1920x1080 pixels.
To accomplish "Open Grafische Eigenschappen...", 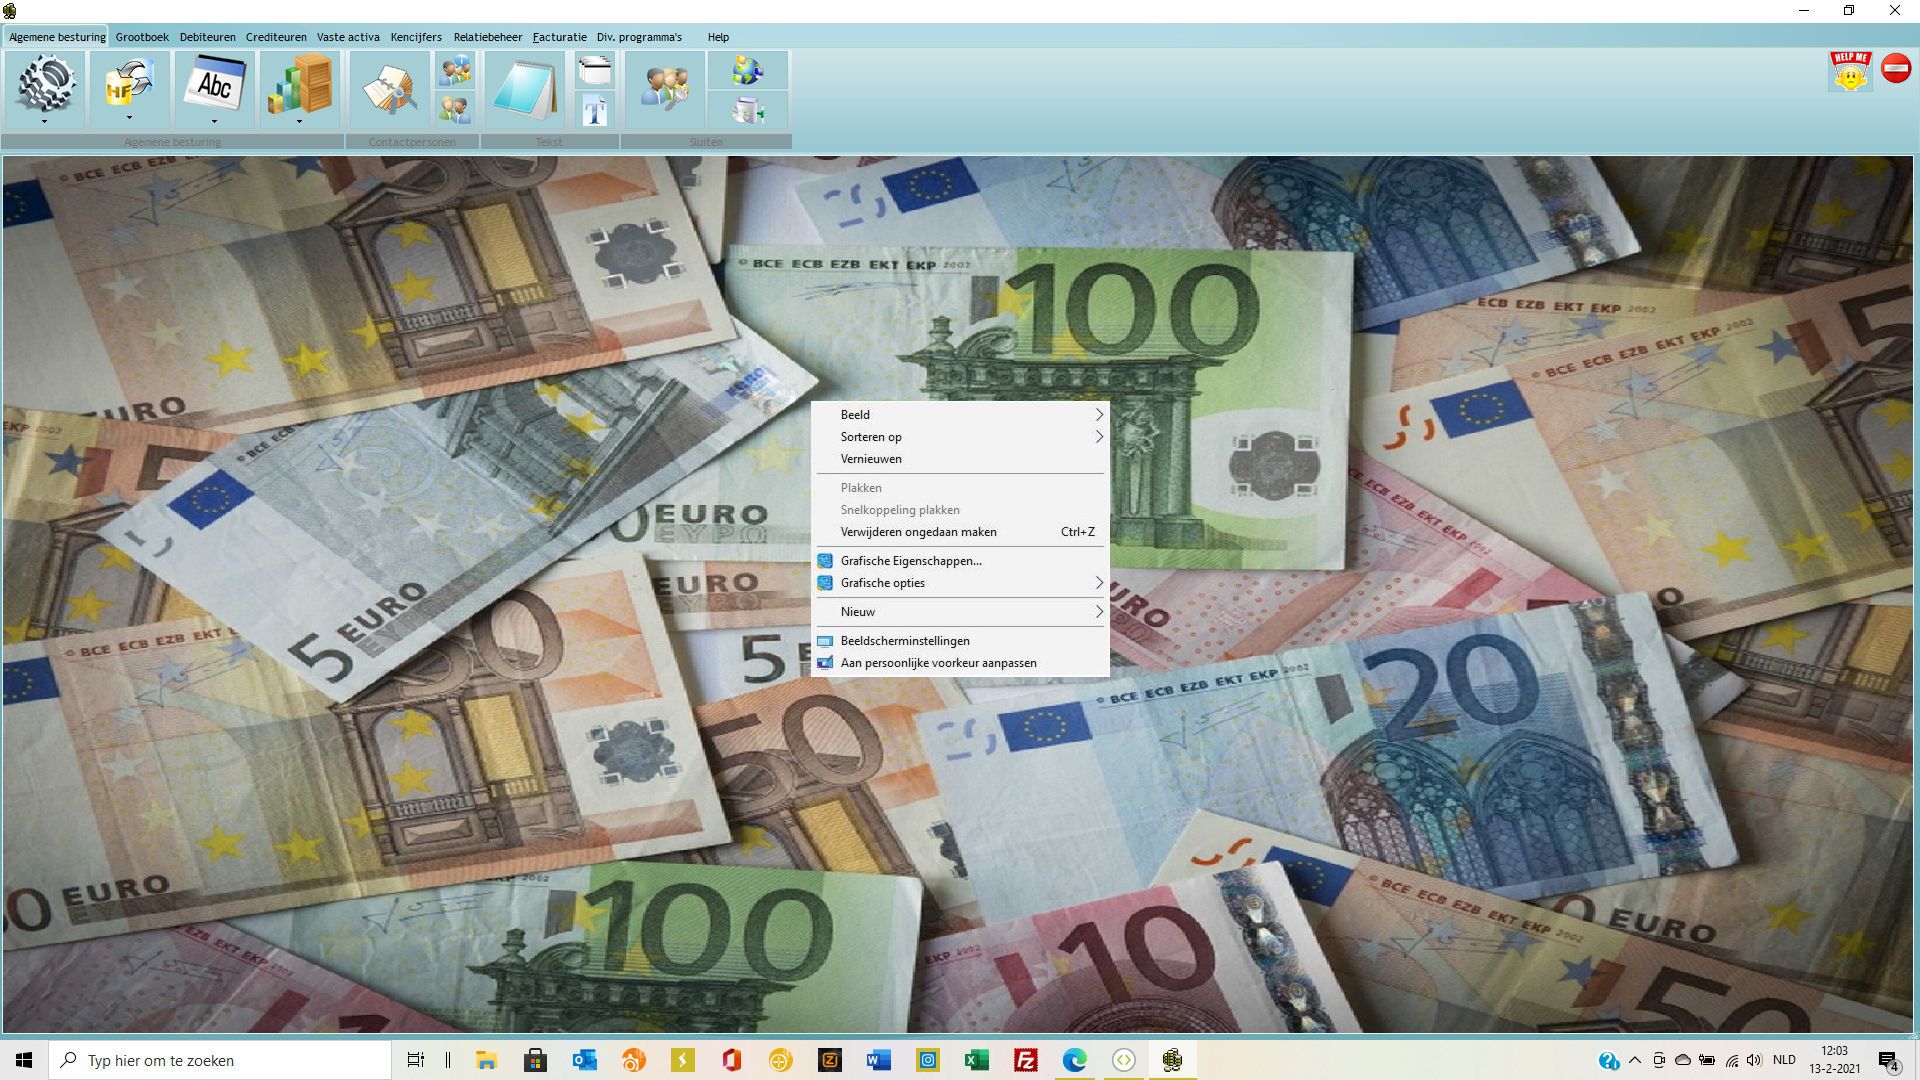I will pos(960,561).
